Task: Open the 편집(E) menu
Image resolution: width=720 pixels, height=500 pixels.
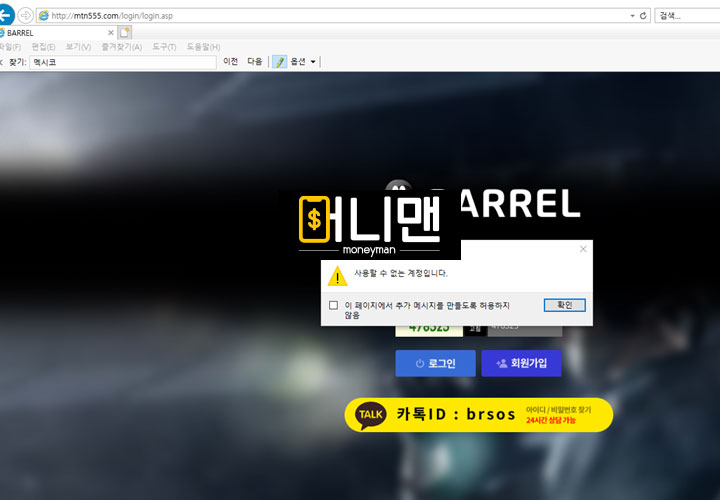Action: 43,47
